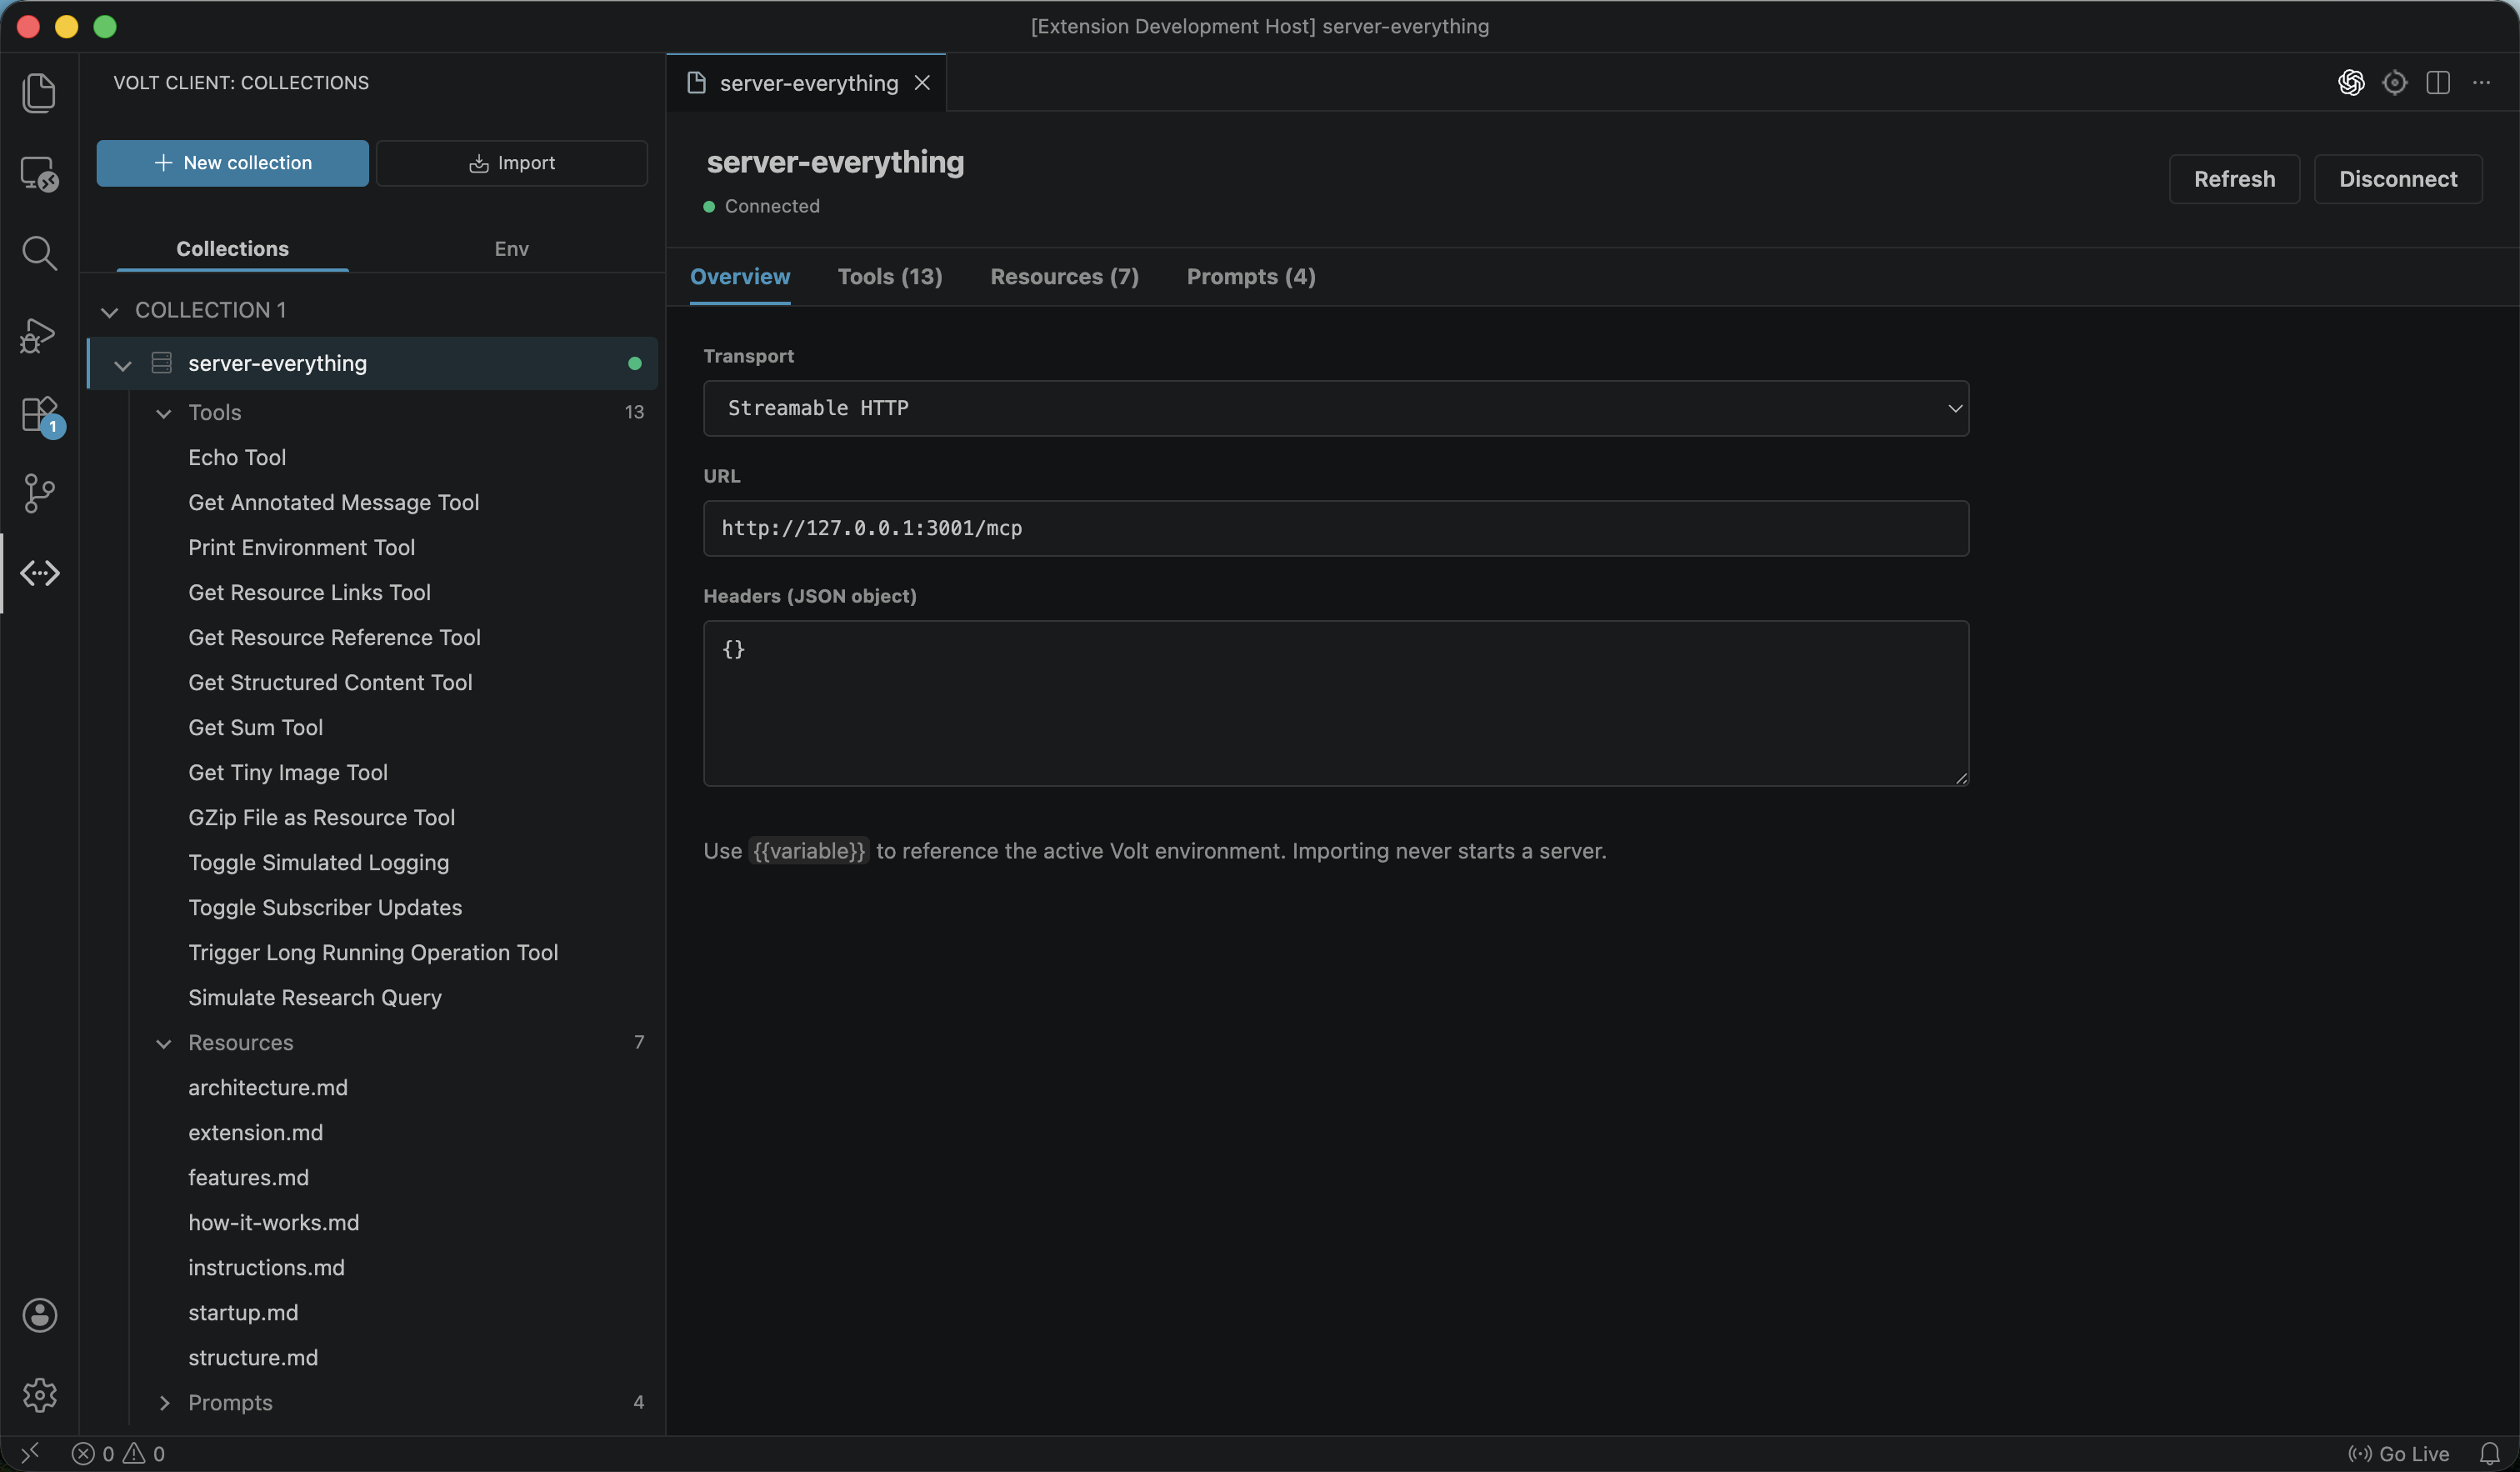Select Get Resource Reference Tool
Image resolution: width=2520 pixels, height=1472 pixels.
click(334, 638)
